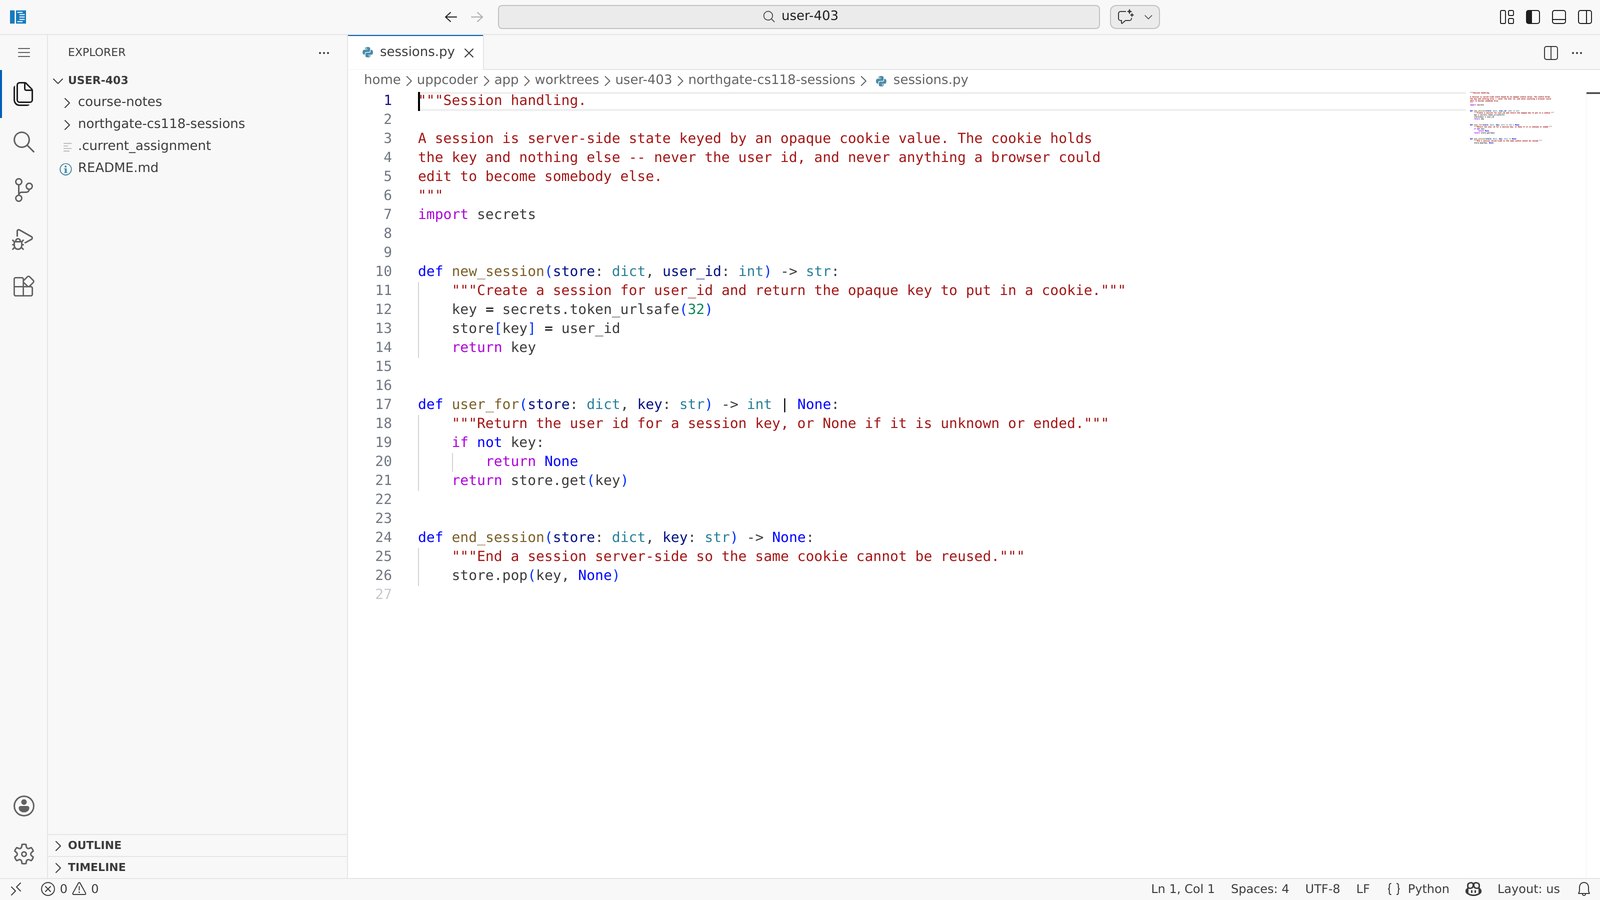Image resolution: width=1600 pixels, height=900 pixels.
Task: Click the 'Ln 1, Col 1' status entry
Action: coord(1182,889)
